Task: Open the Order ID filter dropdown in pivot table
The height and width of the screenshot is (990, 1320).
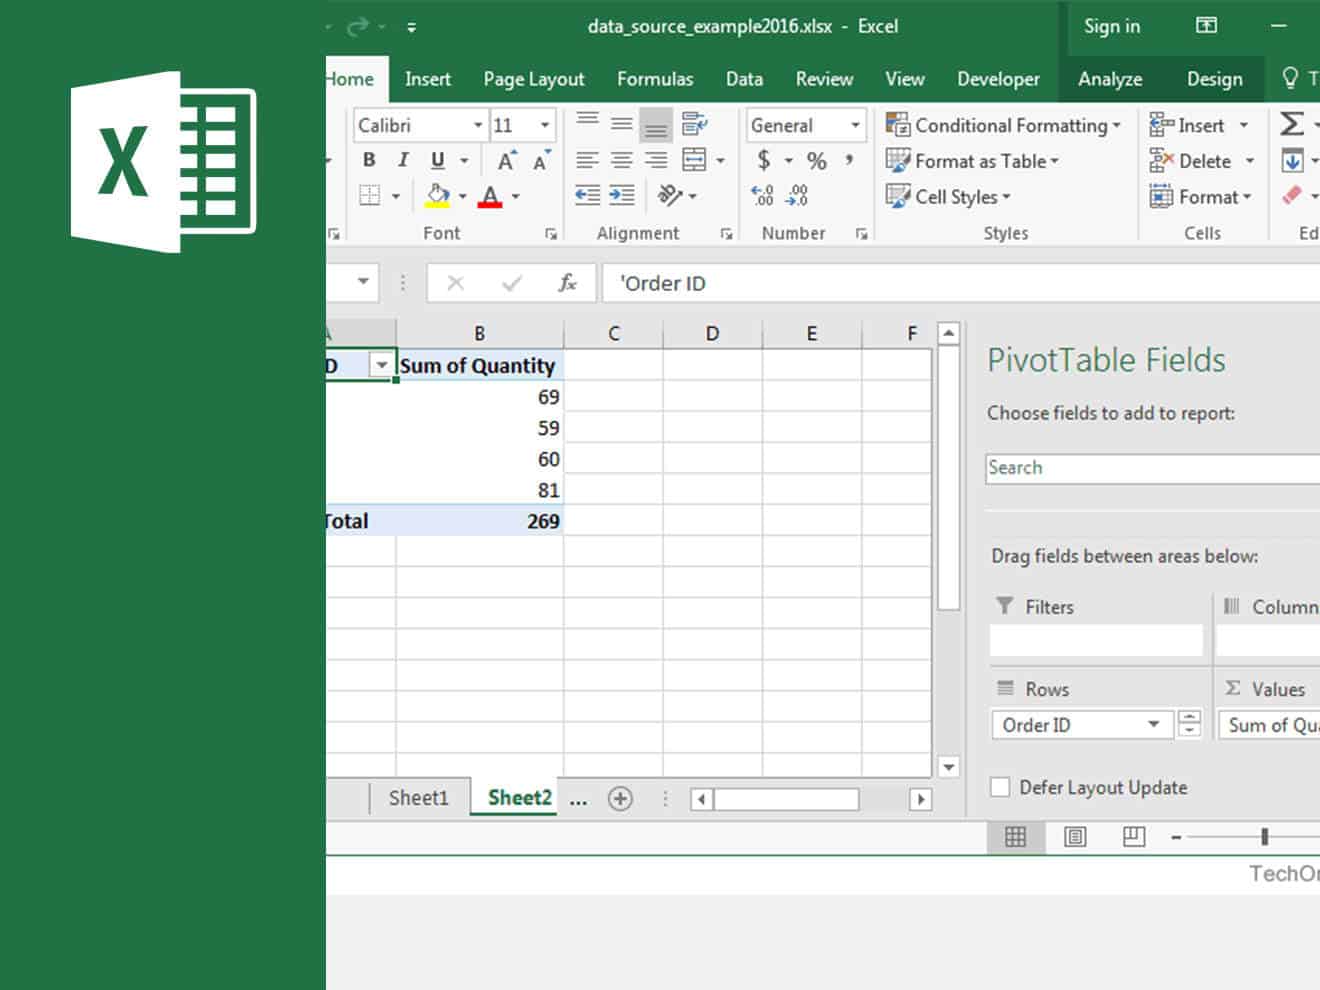Action: coord(381,365)
